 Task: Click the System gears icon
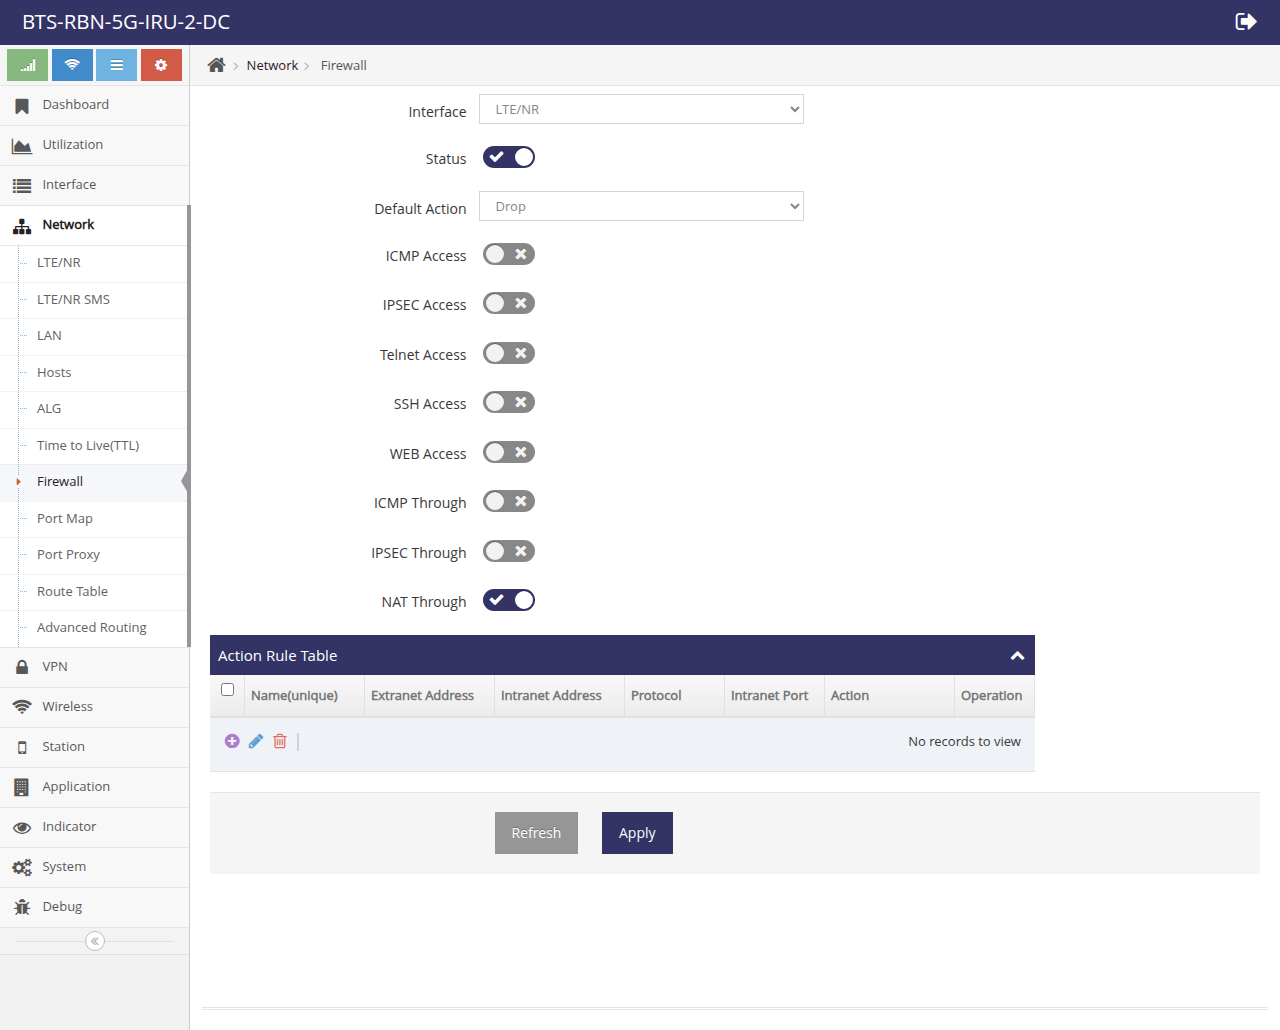[x=22, y=867]
